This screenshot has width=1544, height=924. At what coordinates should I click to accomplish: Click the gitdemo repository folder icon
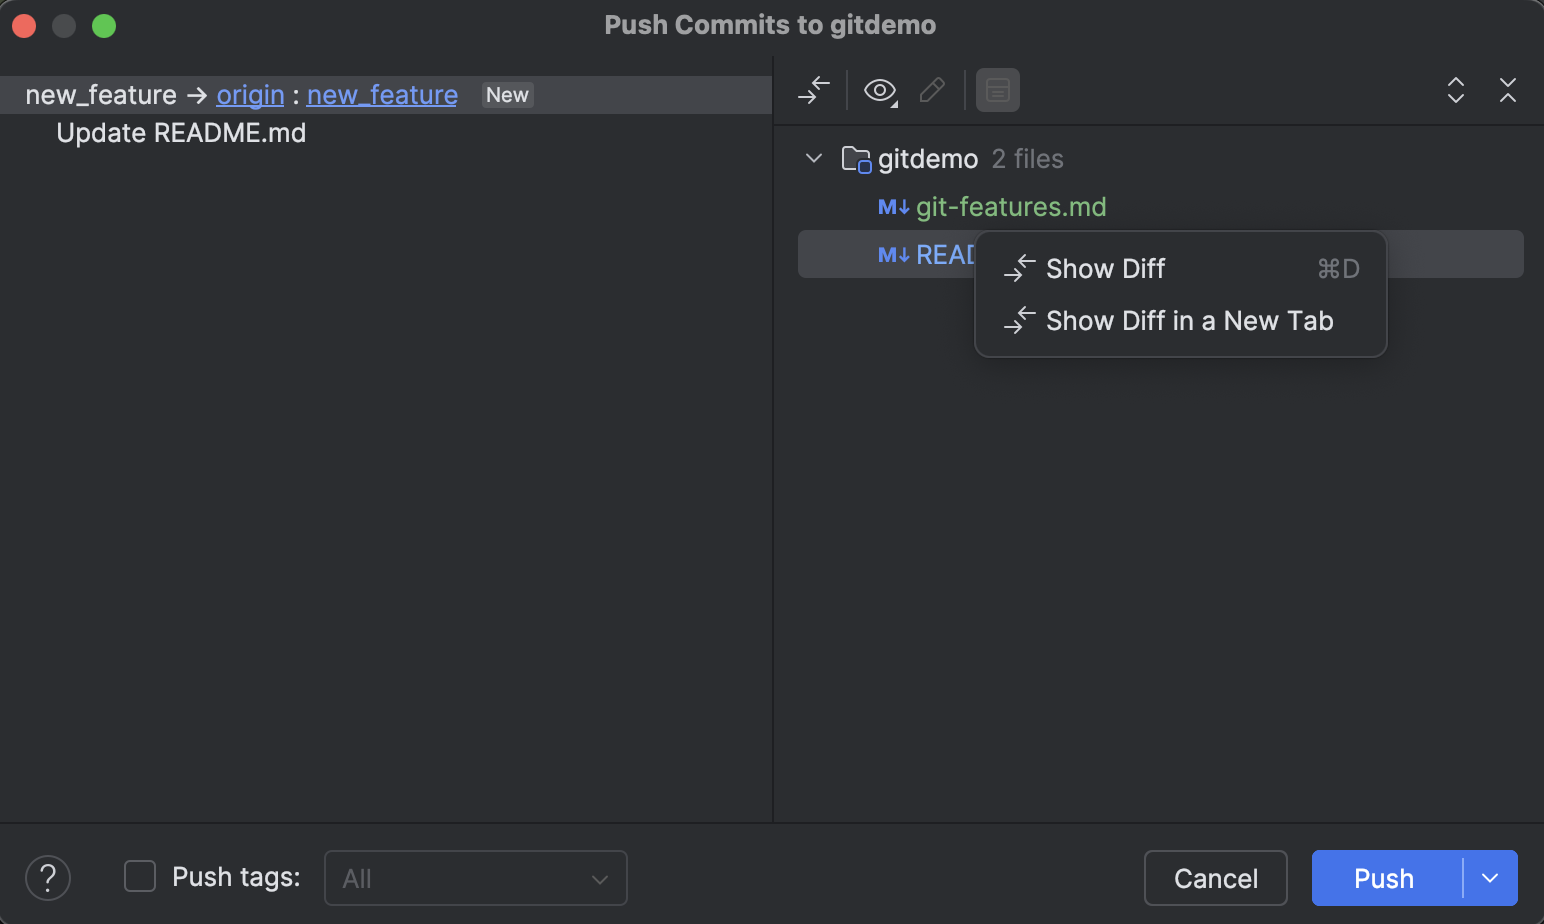(856, 158)
